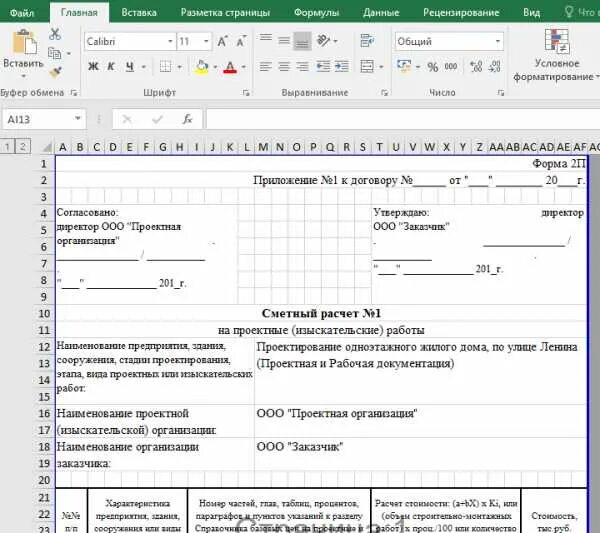Click cancel entry X in formula bar

pyautogui.click(x=127, y=119)
